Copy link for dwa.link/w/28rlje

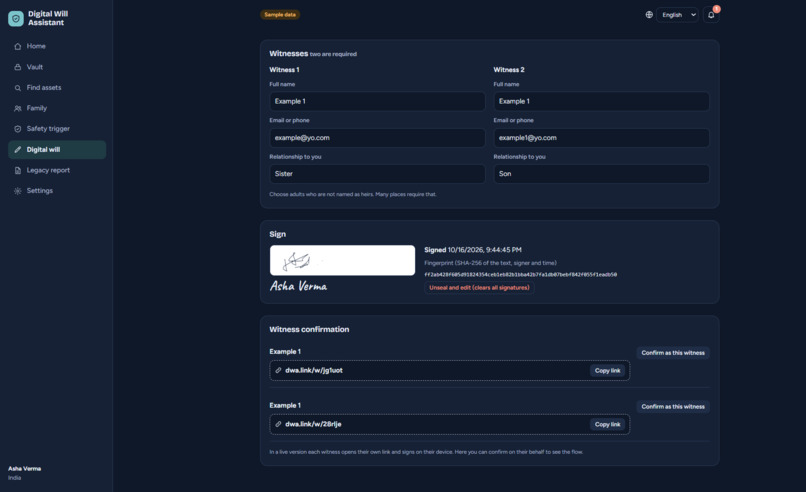tap(608, 425)
